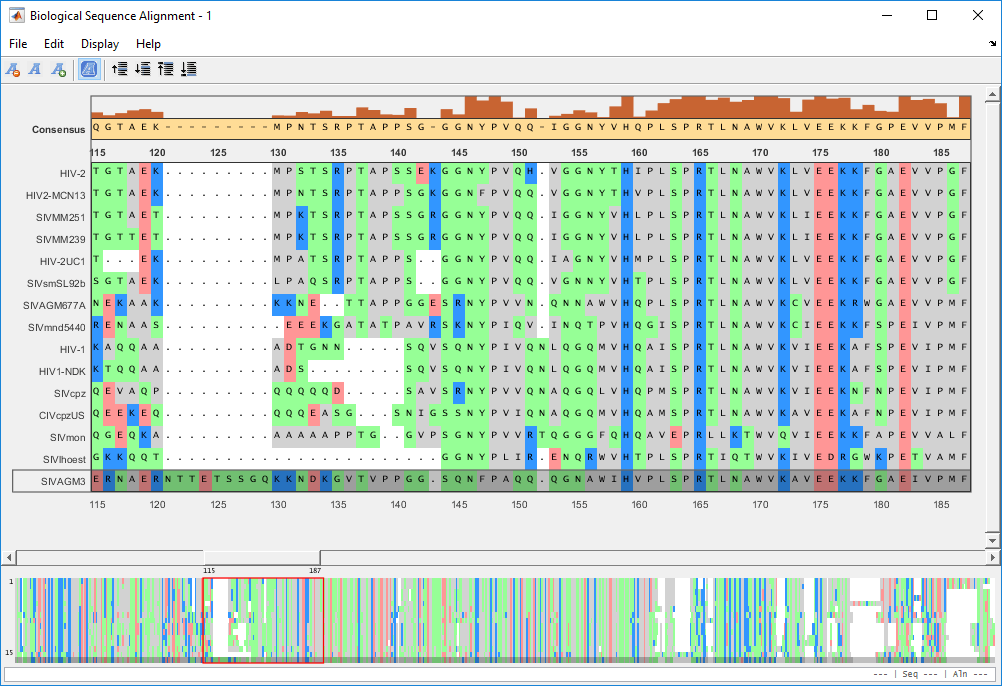Select the SIVlhoest sequence label
Screen dimensions: 1002x686
click(65, 459)
